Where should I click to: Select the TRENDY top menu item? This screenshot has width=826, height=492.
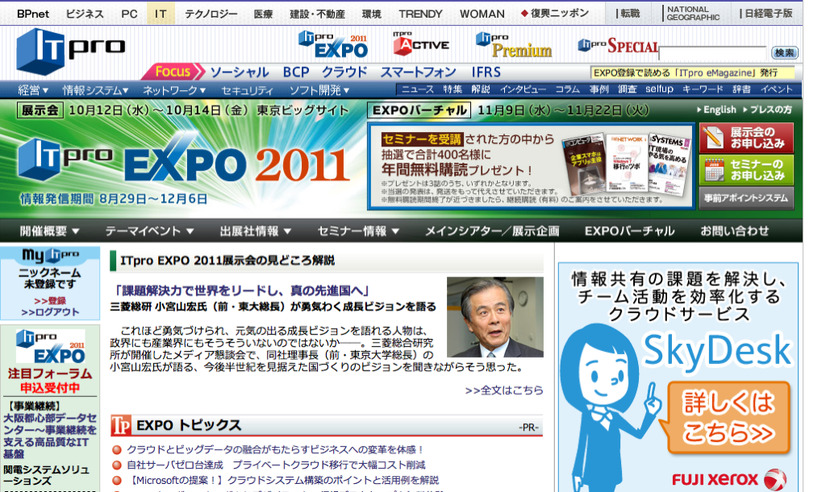(x=420, y=14)
